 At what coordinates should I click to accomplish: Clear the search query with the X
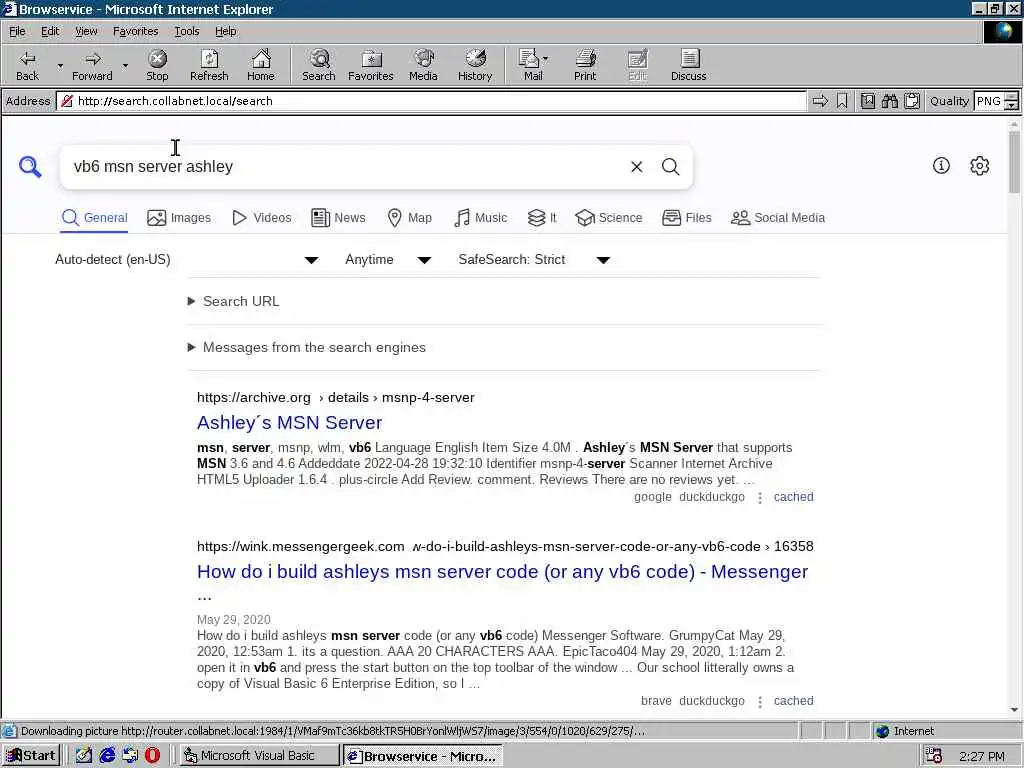tap(637, 167)
